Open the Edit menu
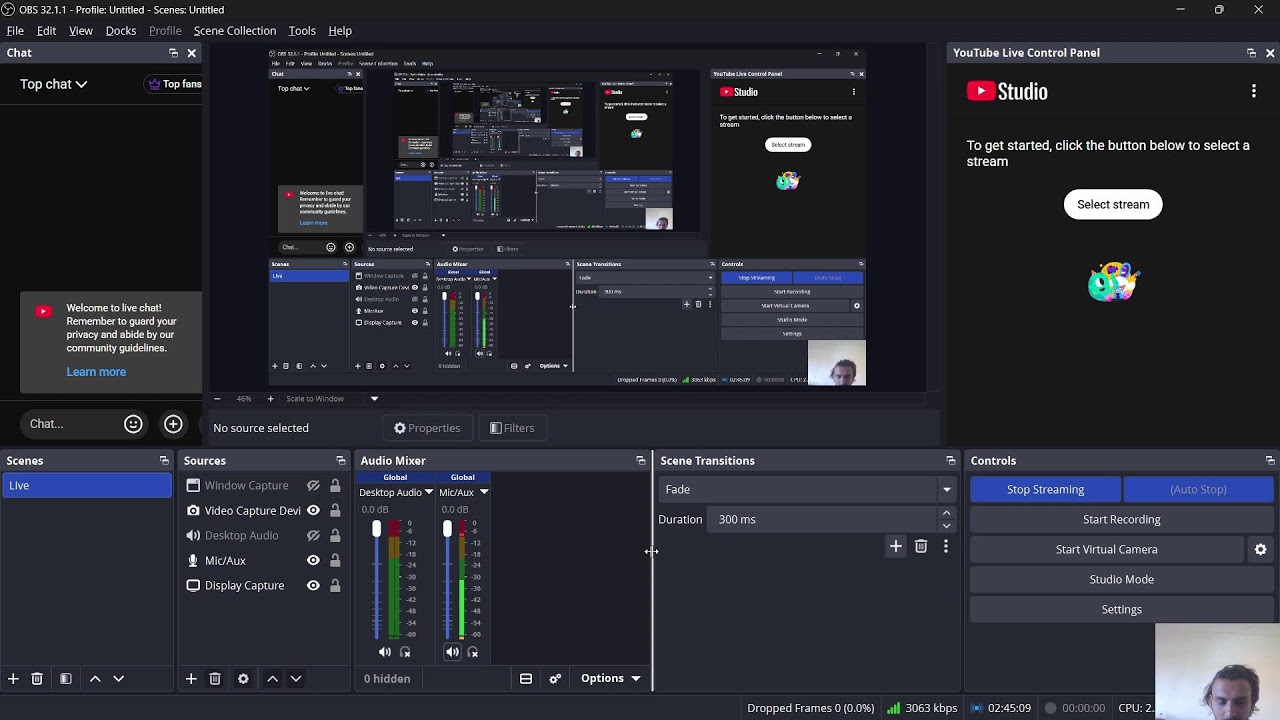This screenshot has height=720, width=1280. [x=46, y=31]
